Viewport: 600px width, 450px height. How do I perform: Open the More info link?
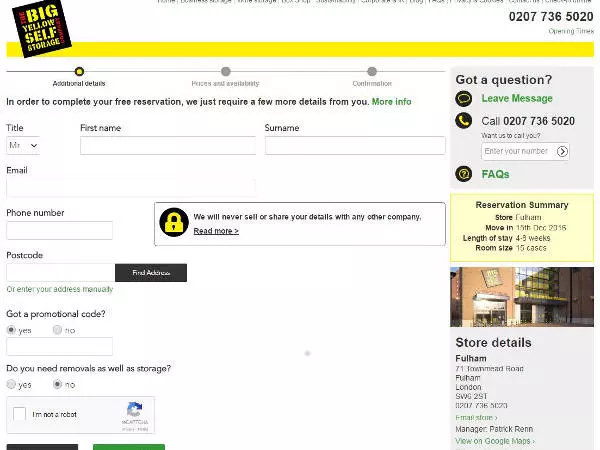pos(391,102)
